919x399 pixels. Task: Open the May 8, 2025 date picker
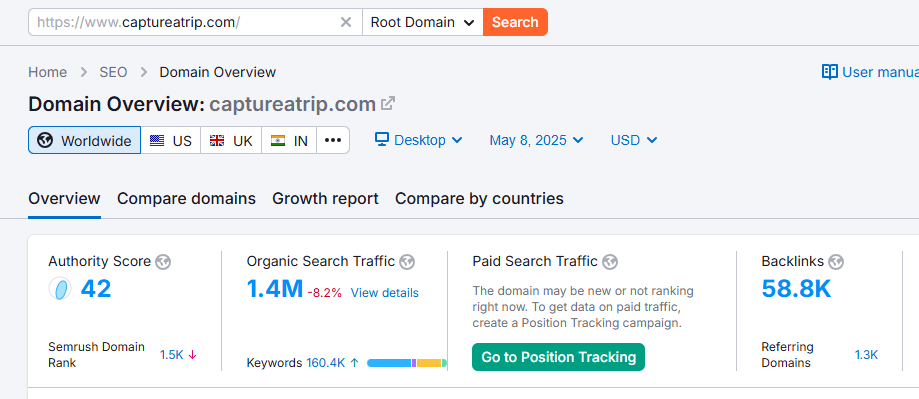coord(536,140)
